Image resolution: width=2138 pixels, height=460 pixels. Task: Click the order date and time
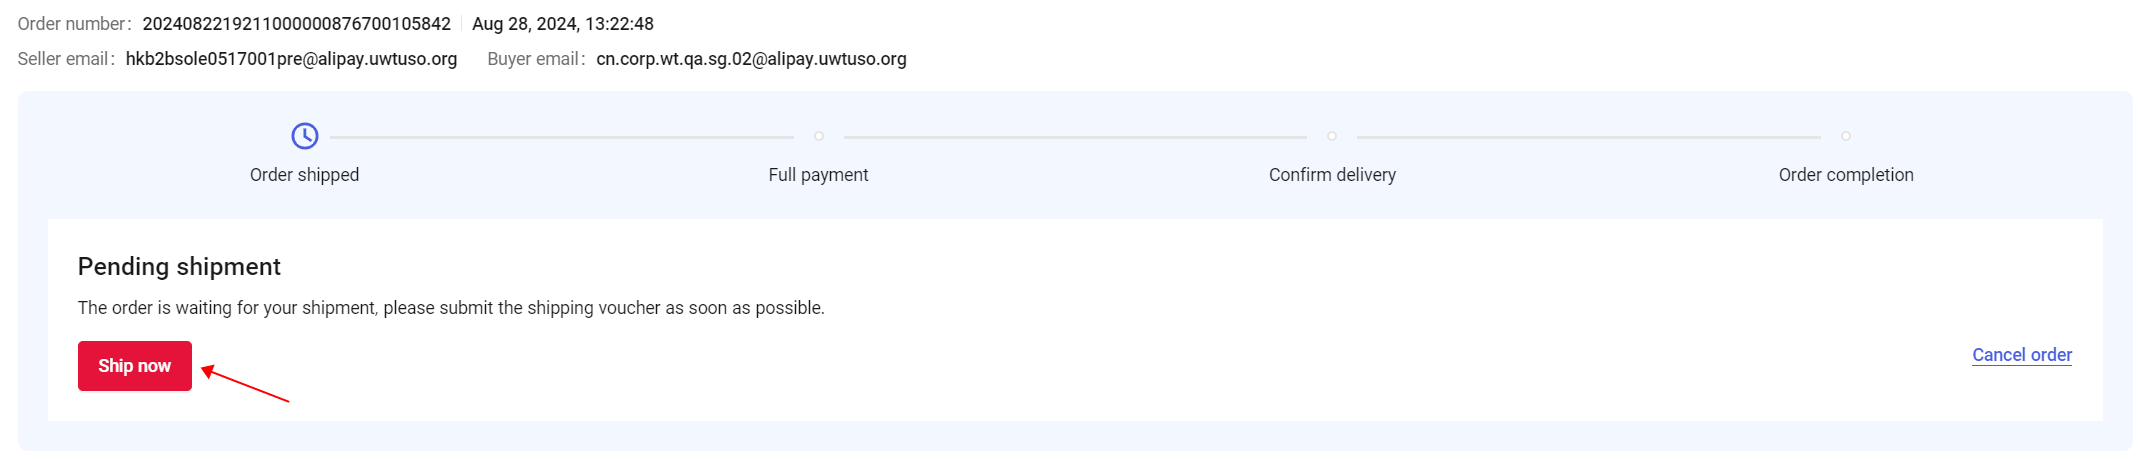pyautogui.click(x=563, y=24)
